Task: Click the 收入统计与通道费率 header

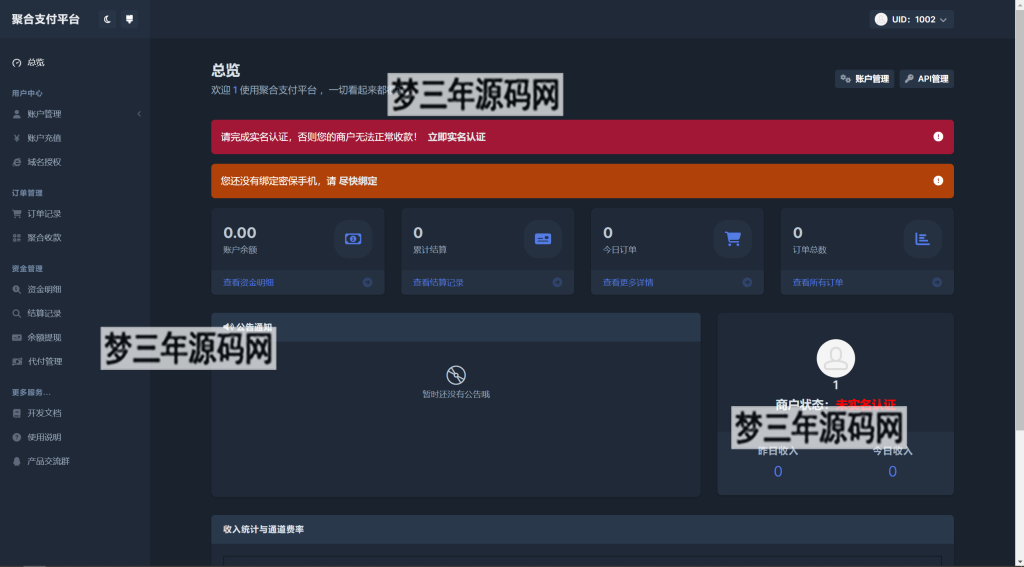Action: point(583,530)
